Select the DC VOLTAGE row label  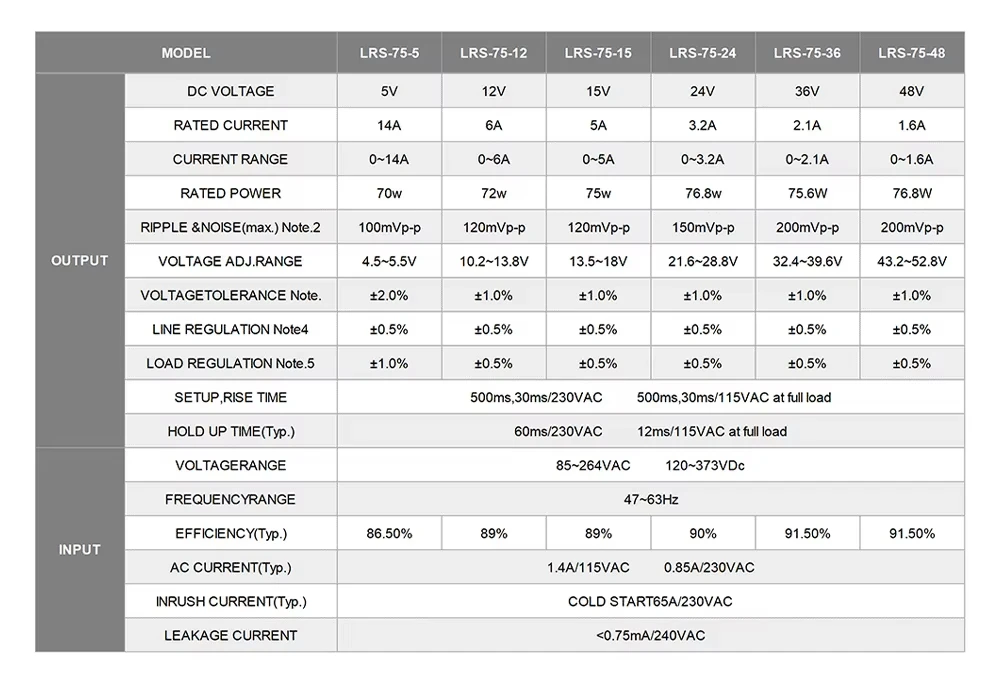pos(231,91)
